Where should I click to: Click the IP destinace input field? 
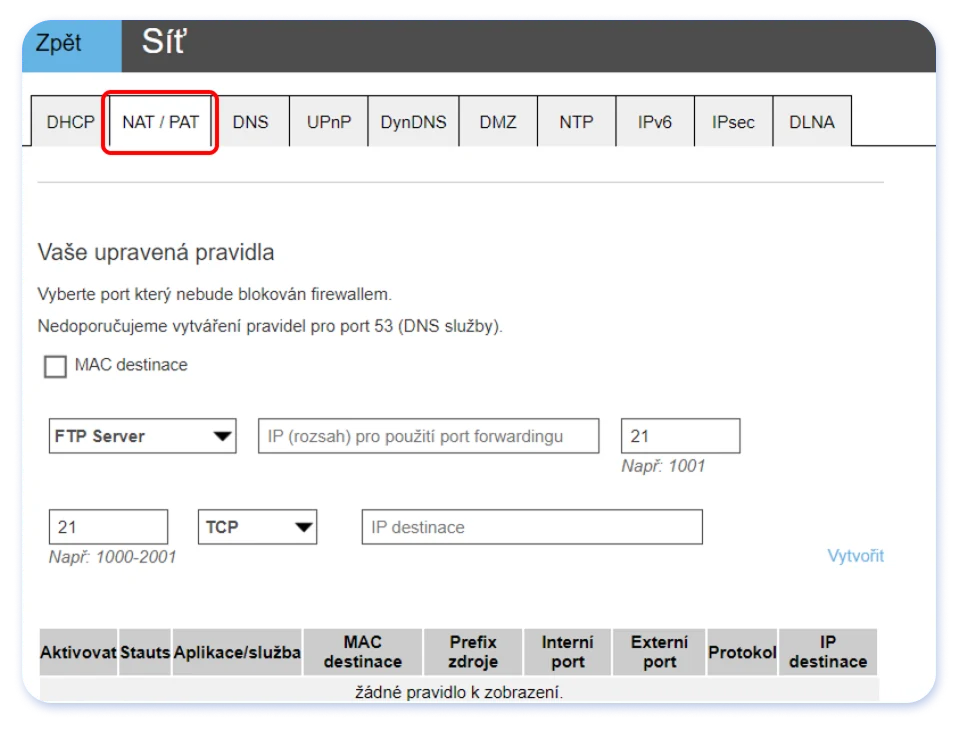(x=531, y=527)
